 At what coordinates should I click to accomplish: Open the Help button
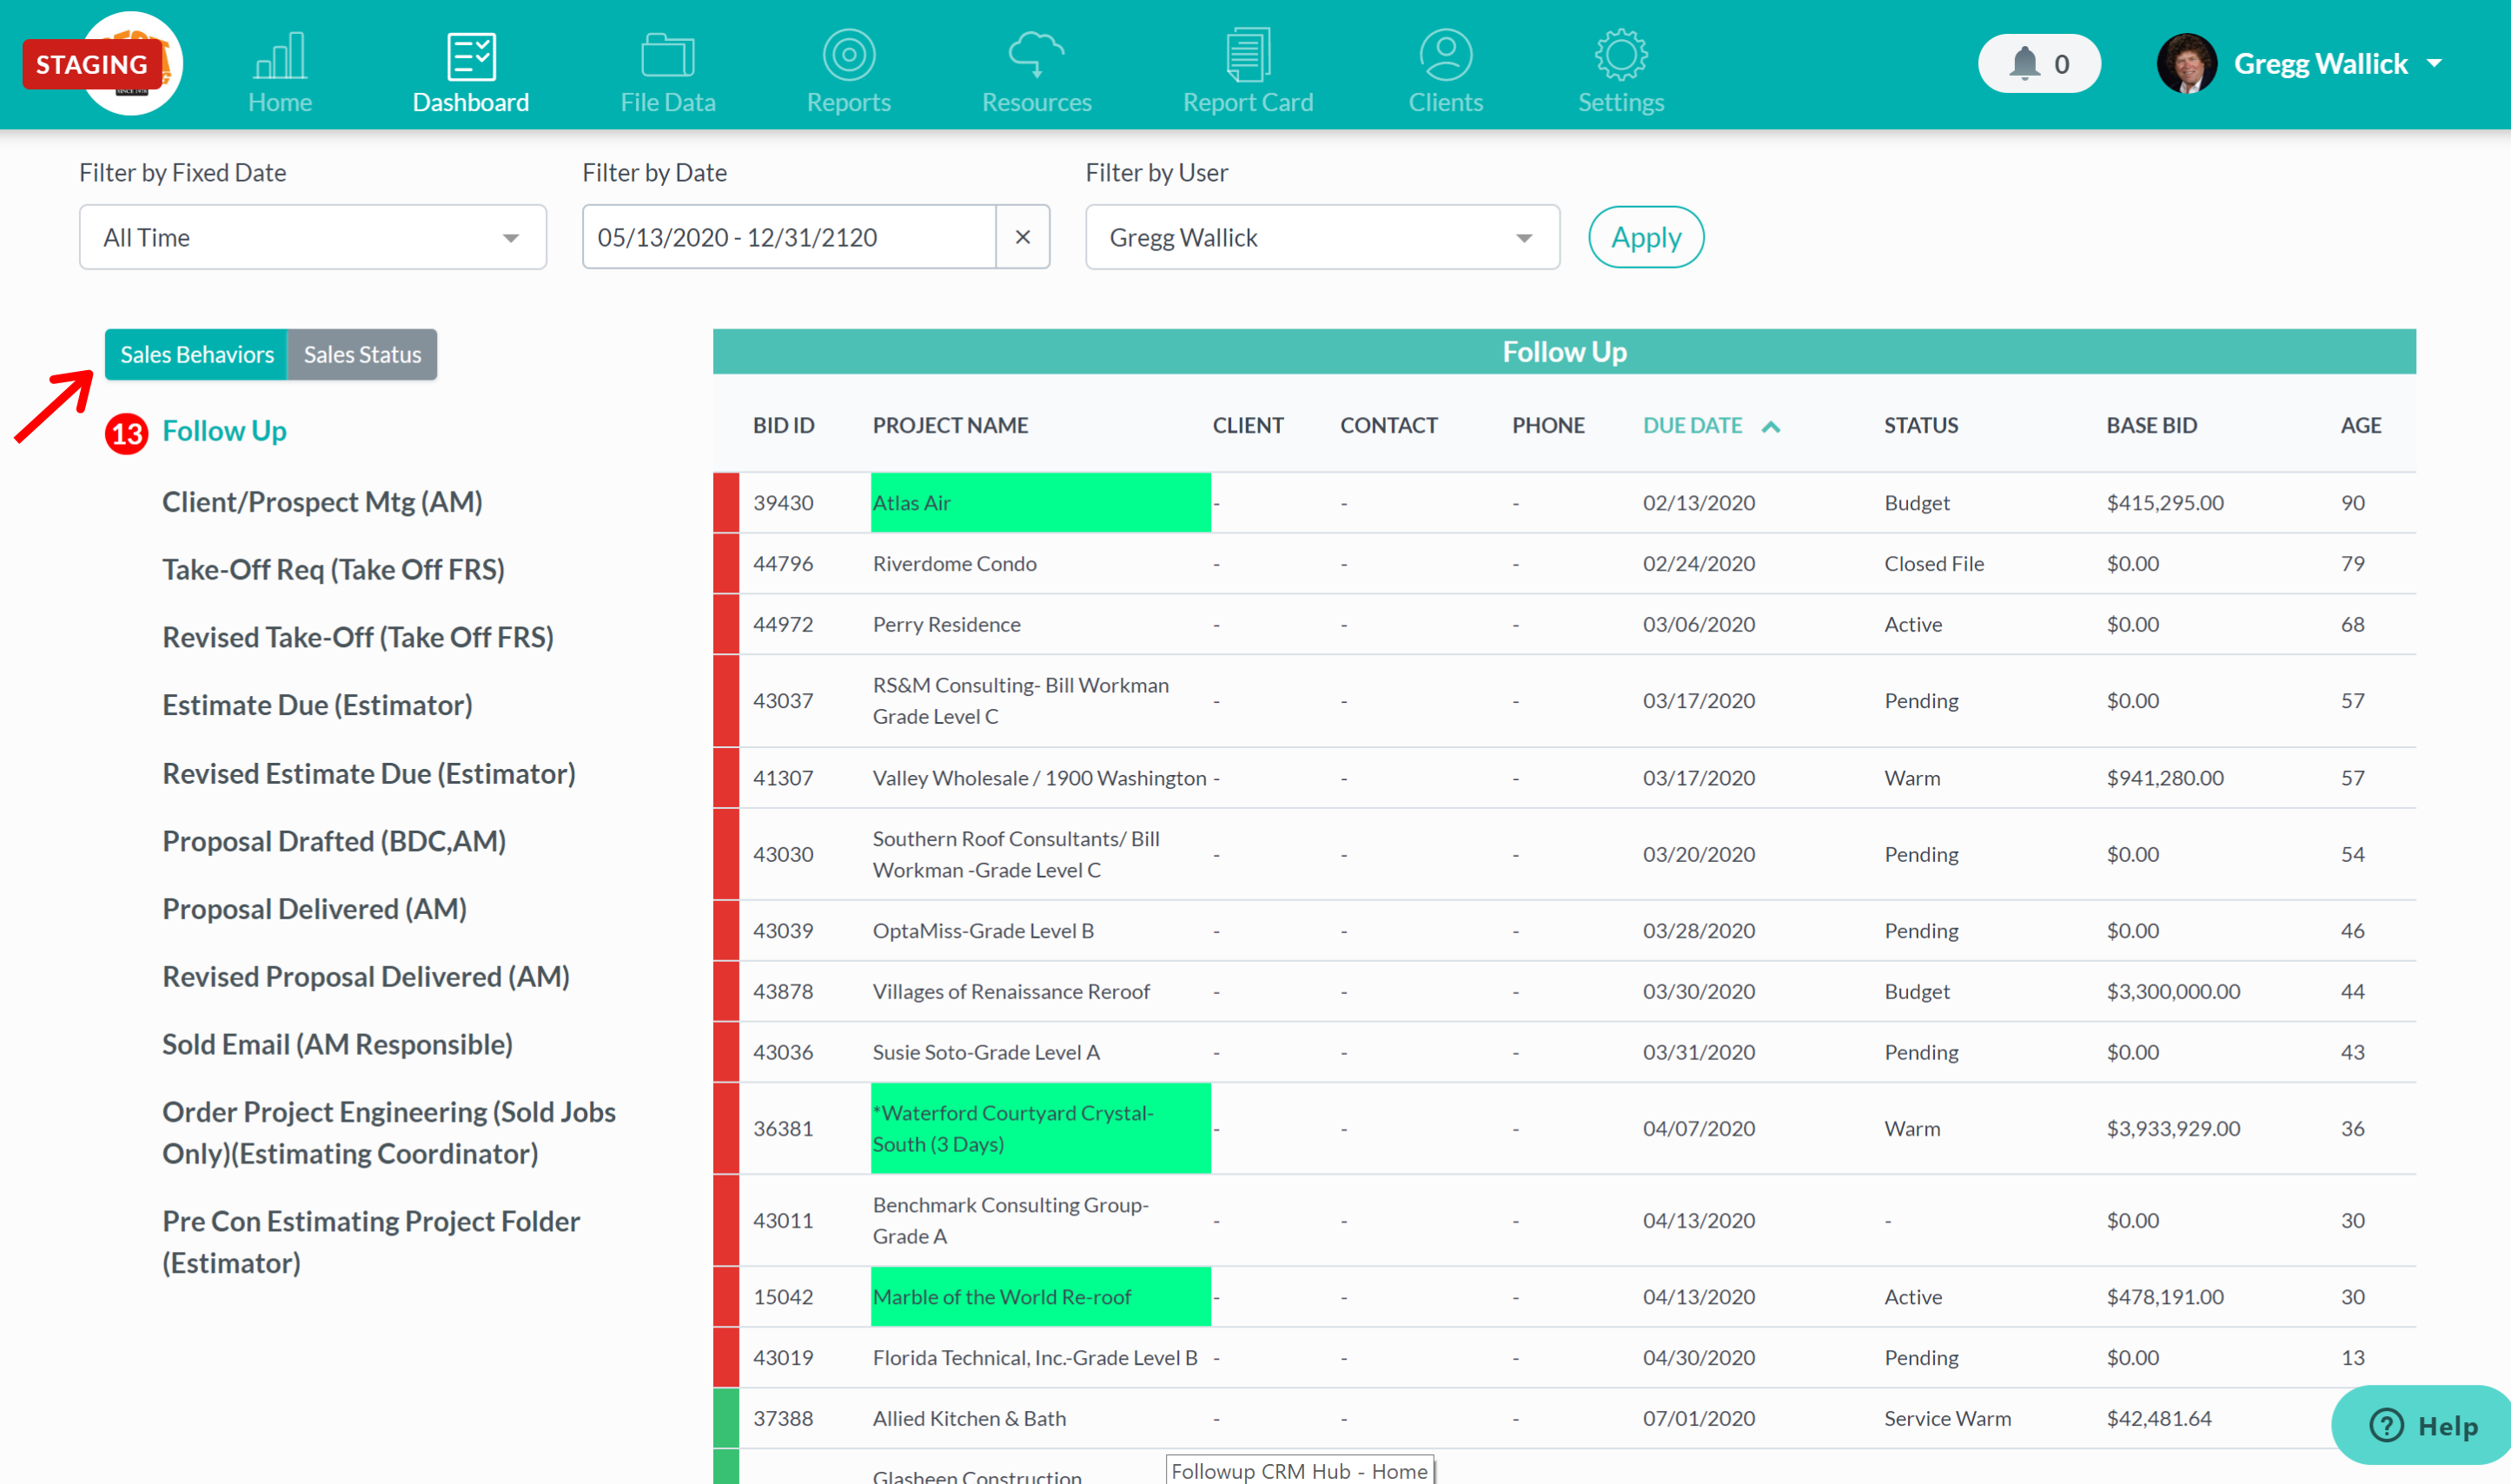pyautogui.click(x=2420, y=1425)
